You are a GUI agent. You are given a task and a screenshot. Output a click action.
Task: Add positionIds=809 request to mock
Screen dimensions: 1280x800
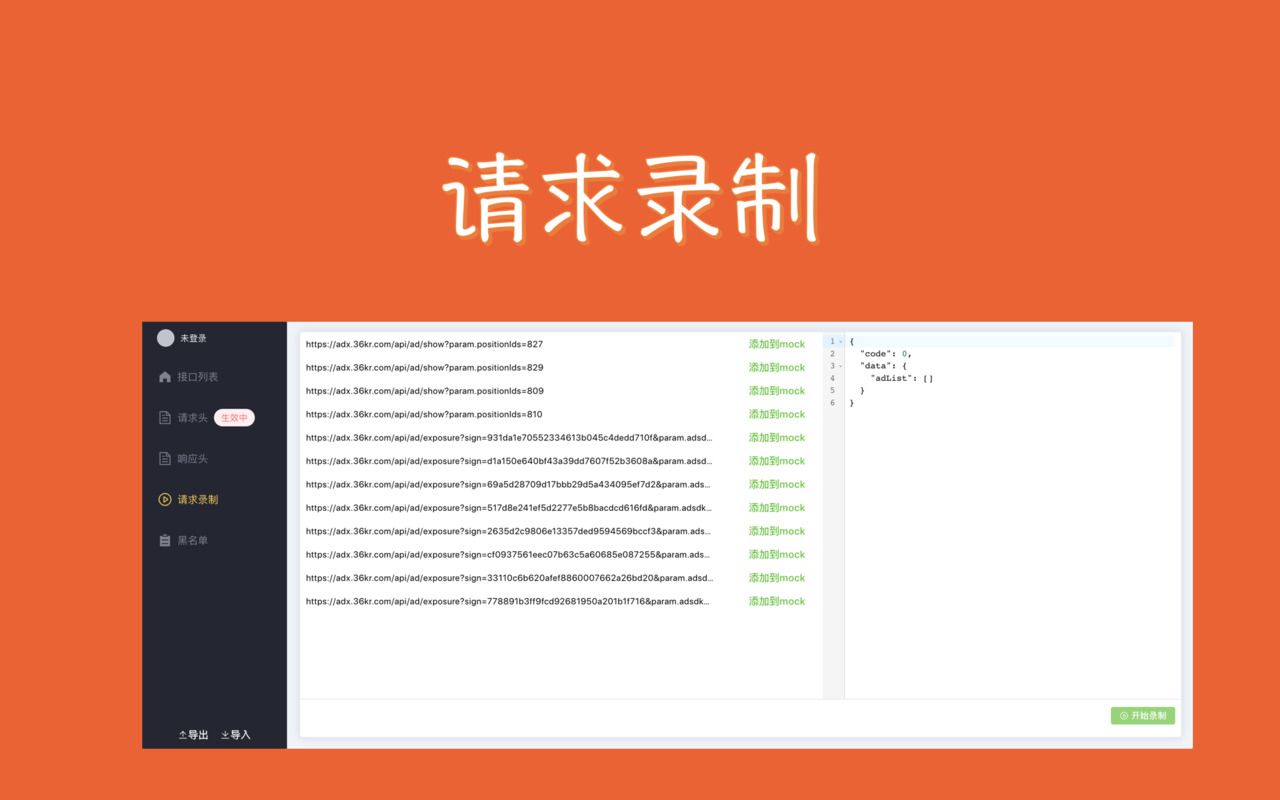[x=777, y=391]
